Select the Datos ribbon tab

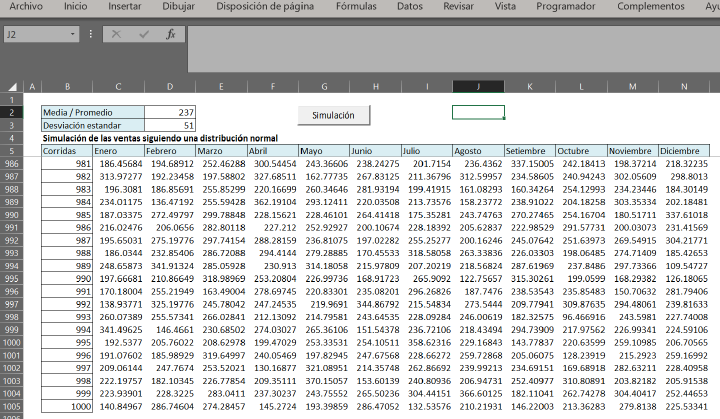pos(410,6)
